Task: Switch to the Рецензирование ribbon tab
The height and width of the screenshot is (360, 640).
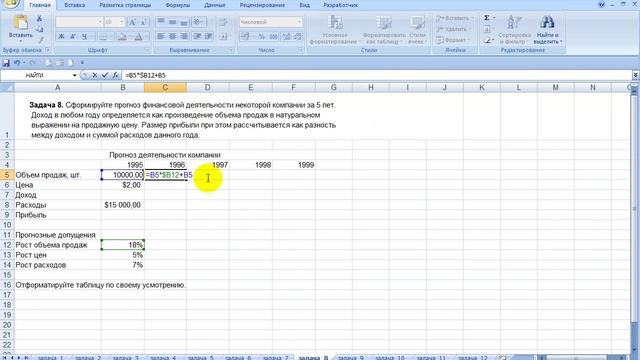Action: pyautogui.click(x=262, y=5)
